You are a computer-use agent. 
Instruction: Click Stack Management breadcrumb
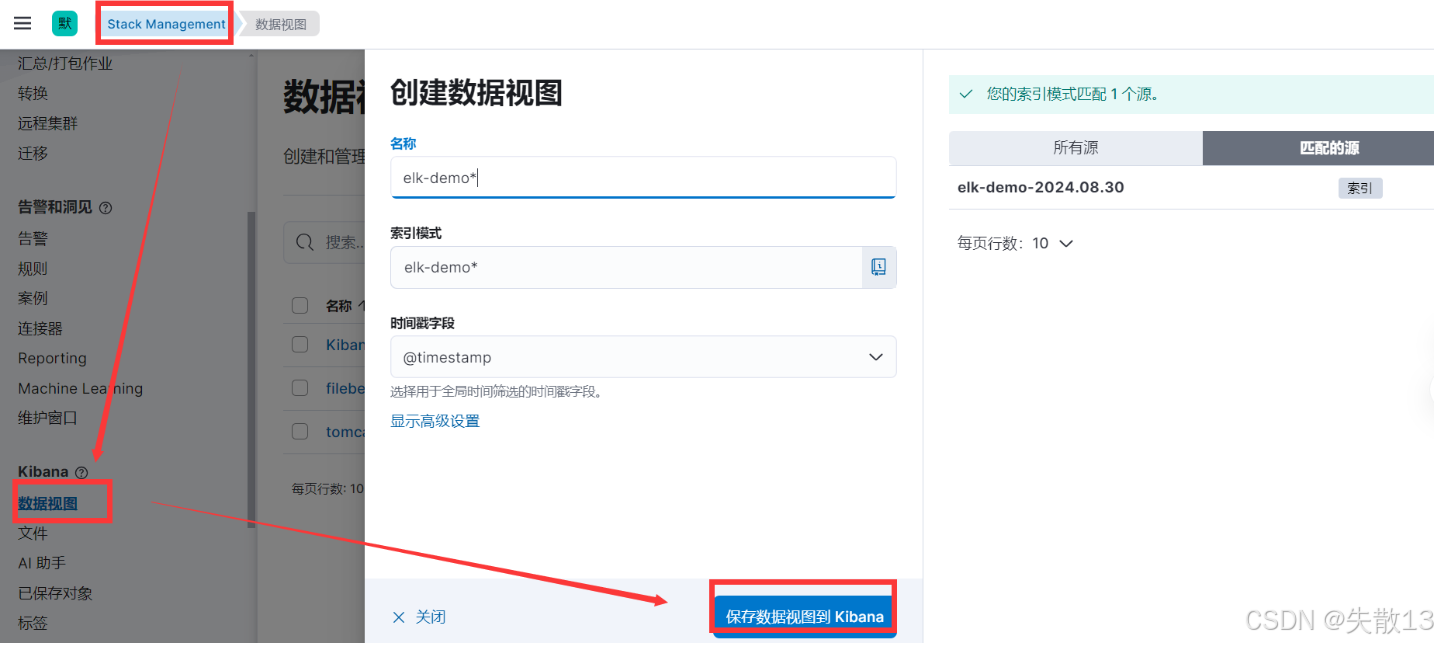(x=166, y=24)
